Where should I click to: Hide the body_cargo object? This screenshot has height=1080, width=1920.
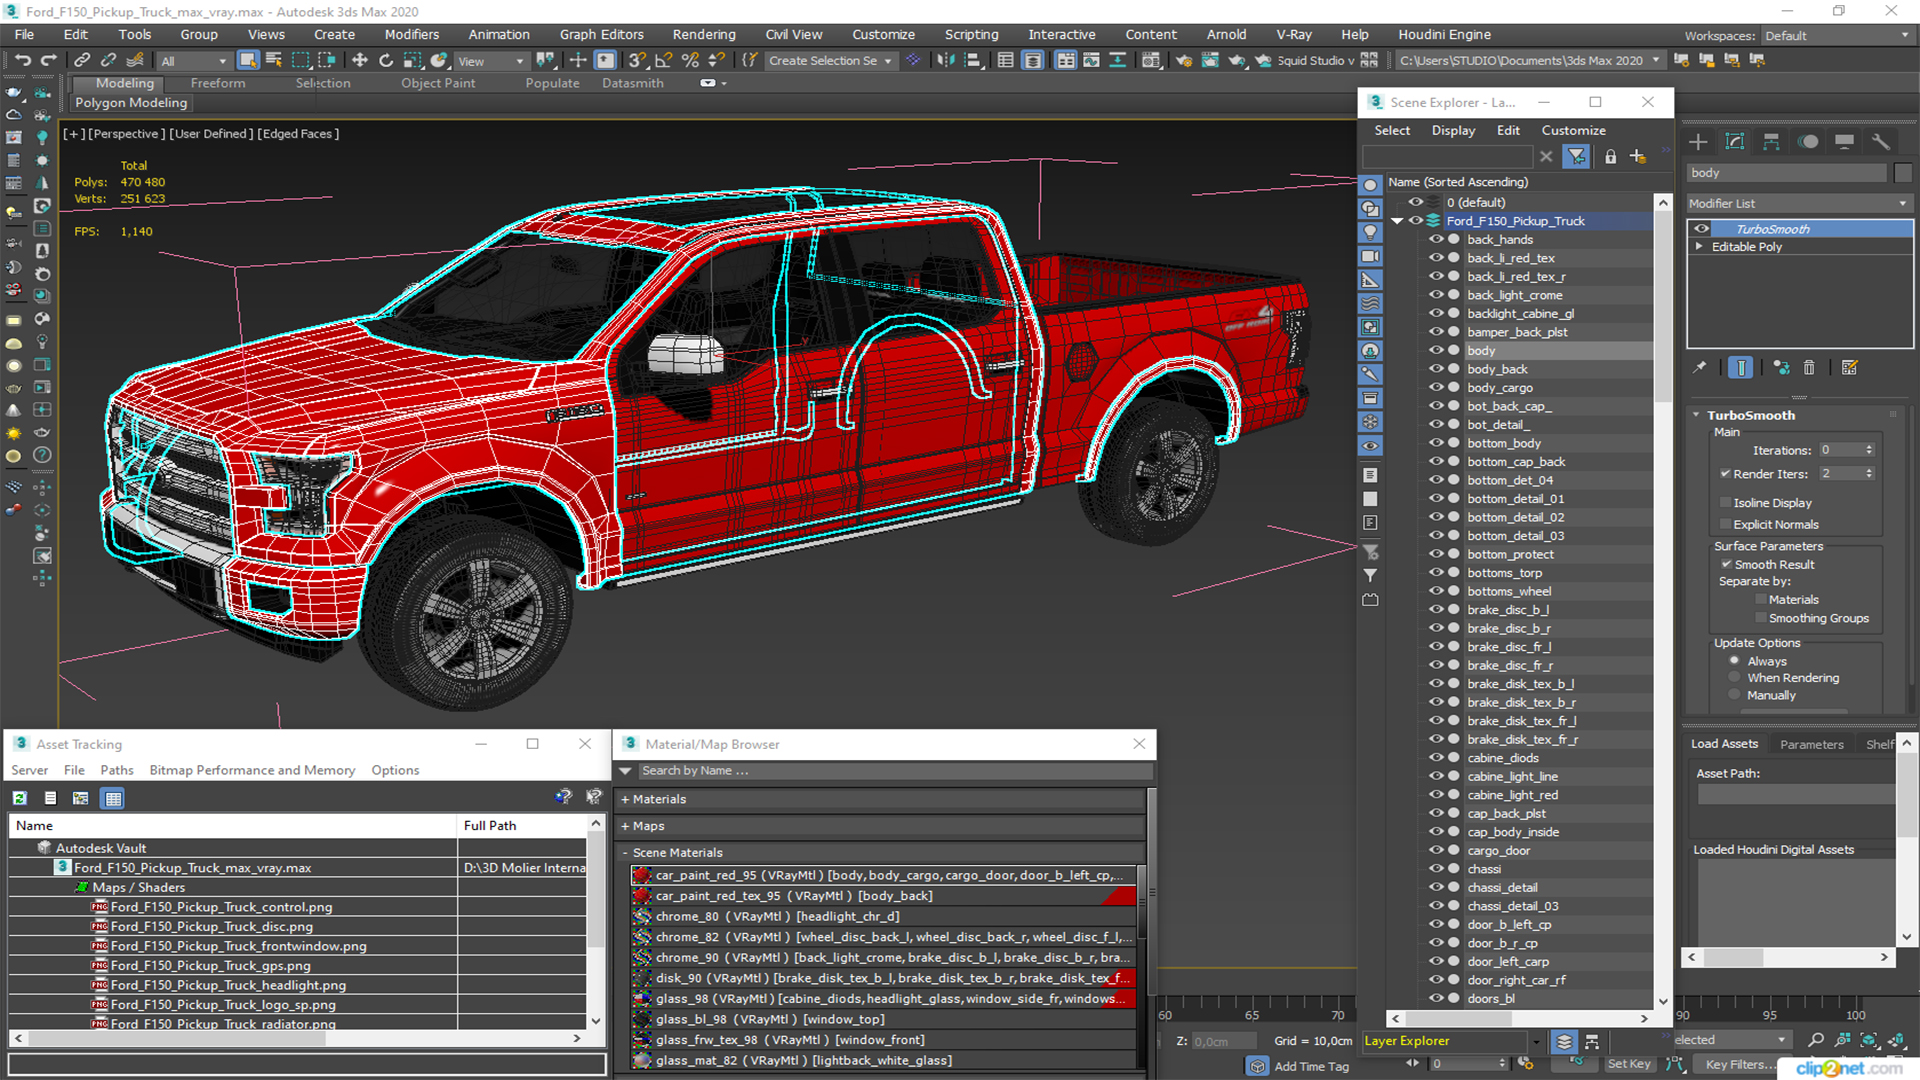[x=1436, y=388]
